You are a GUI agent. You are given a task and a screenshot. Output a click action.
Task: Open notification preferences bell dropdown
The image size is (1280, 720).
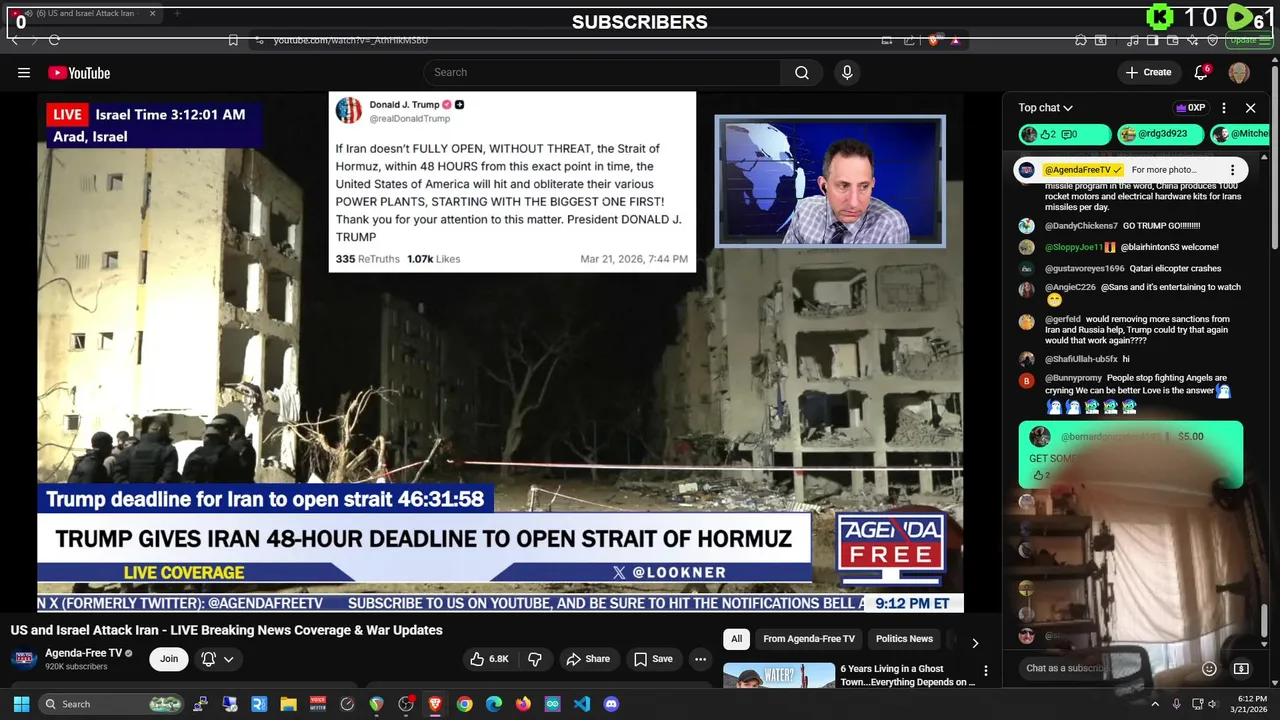tap(217, 659)
